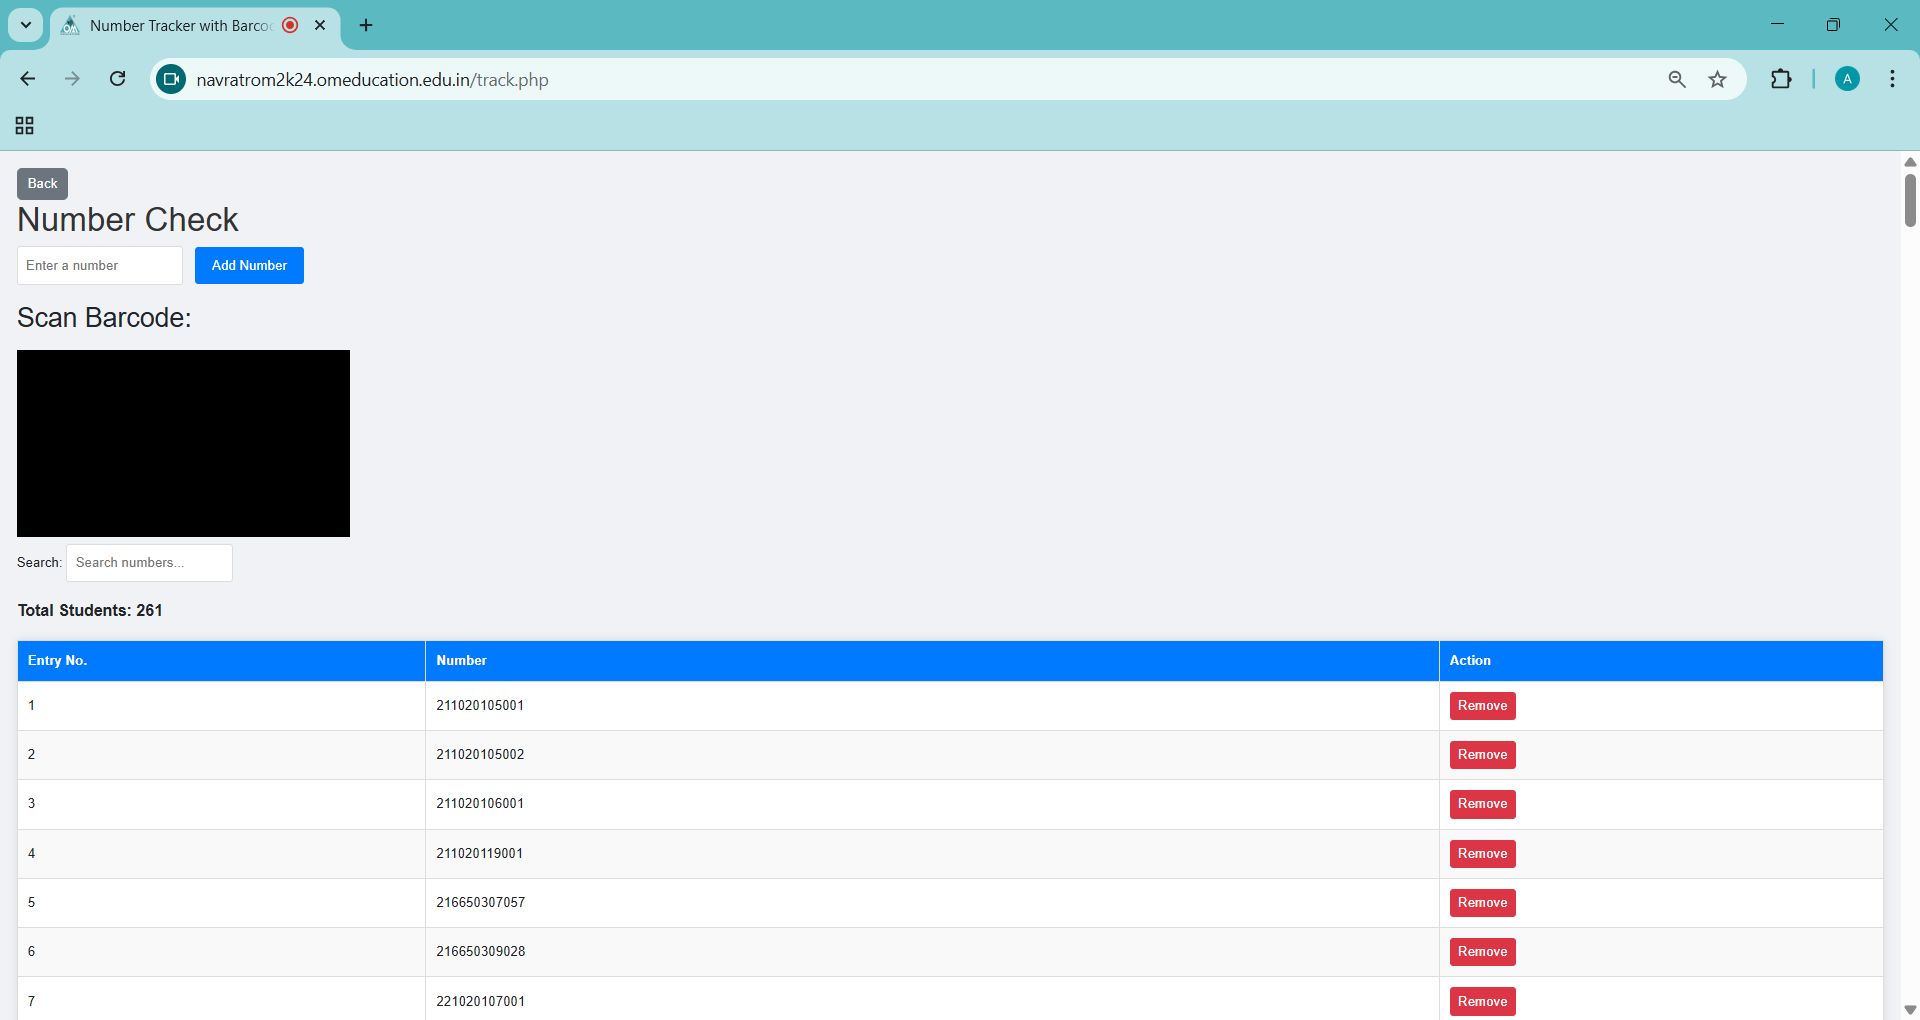This screenshot has width=1920, height=1020.
Task: Open the profile avatar icon
Action: pos(1847,79)
